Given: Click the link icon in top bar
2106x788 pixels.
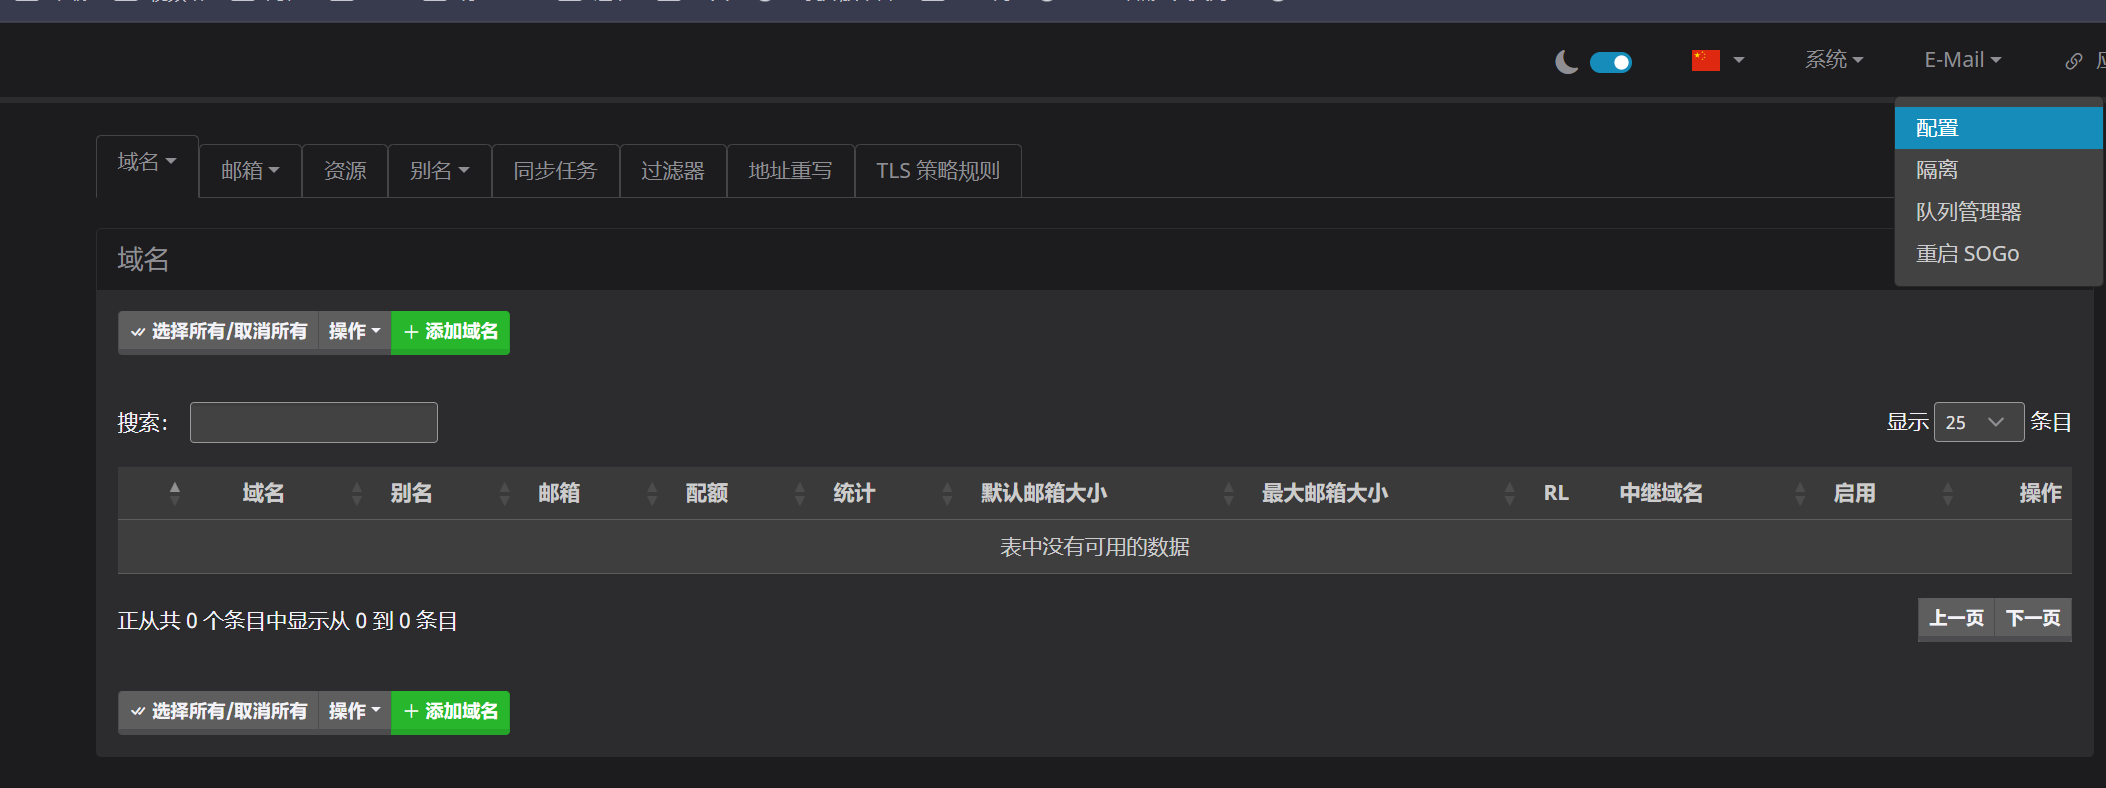Looking at the screenshot, I should (2074, 61).
